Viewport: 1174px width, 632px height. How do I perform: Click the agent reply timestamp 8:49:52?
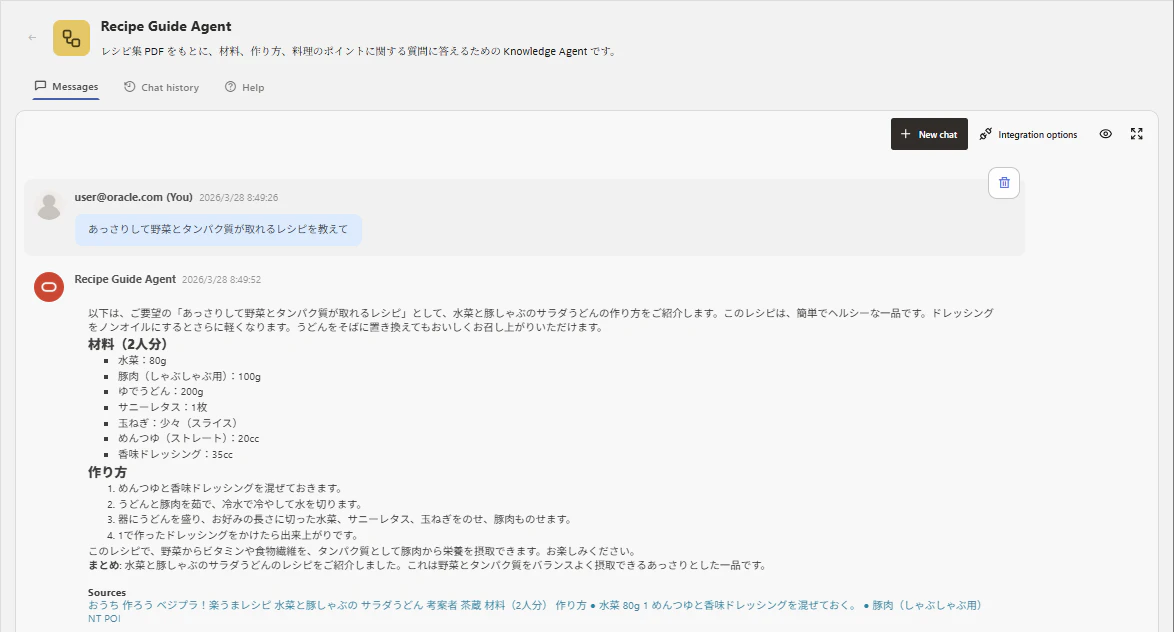coord(222,279)
